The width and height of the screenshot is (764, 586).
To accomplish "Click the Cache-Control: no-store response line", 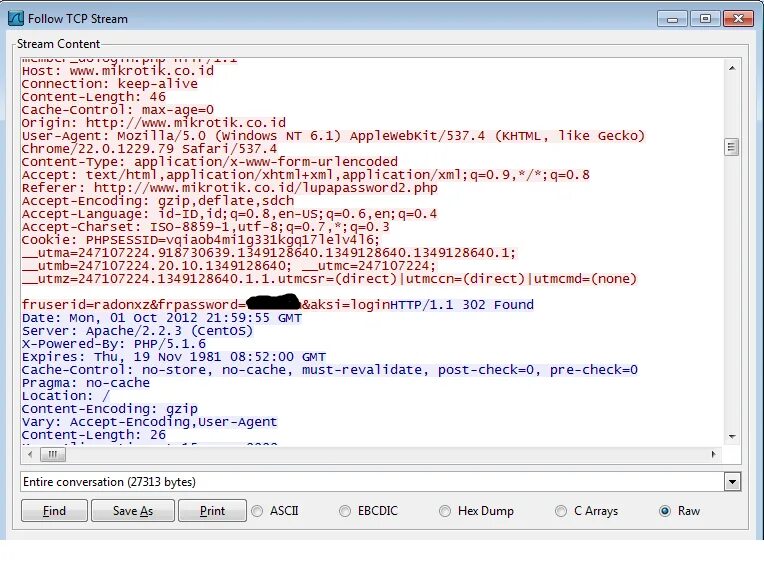I will coord(330,370).
